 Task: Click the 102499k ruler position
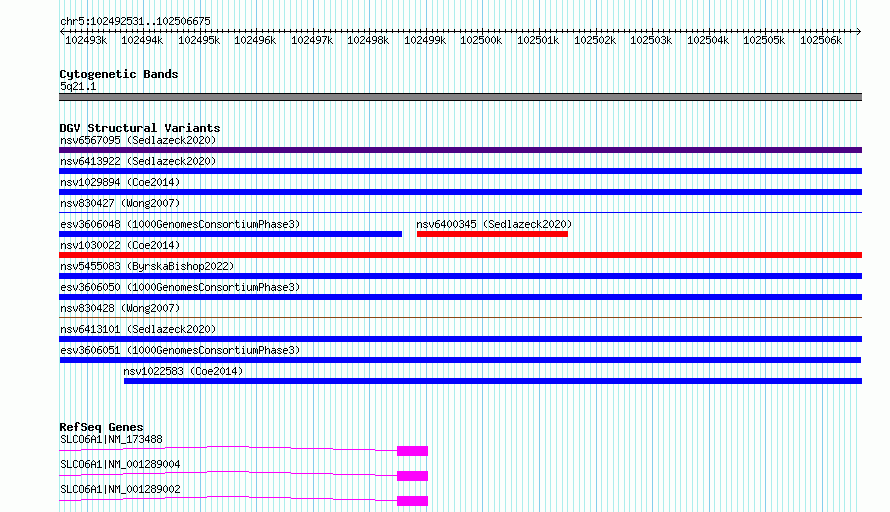425,40
